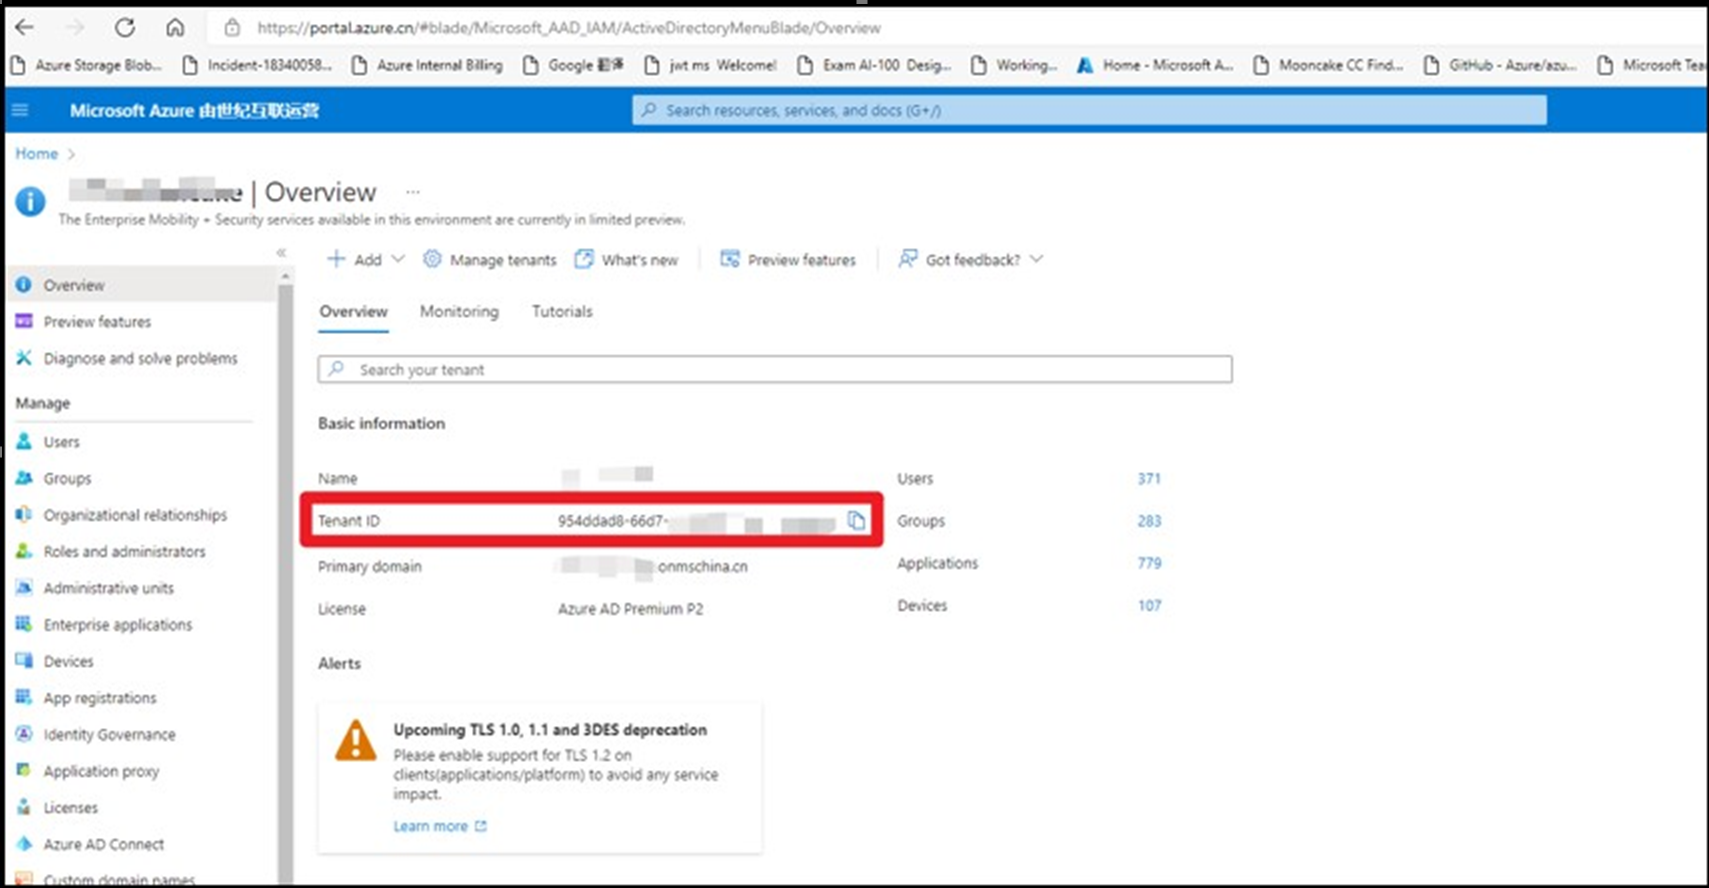Click Home breadcrumb link
Image resolution: width=1709 pixels, height=888 pixels.
[x=36, y=154]
